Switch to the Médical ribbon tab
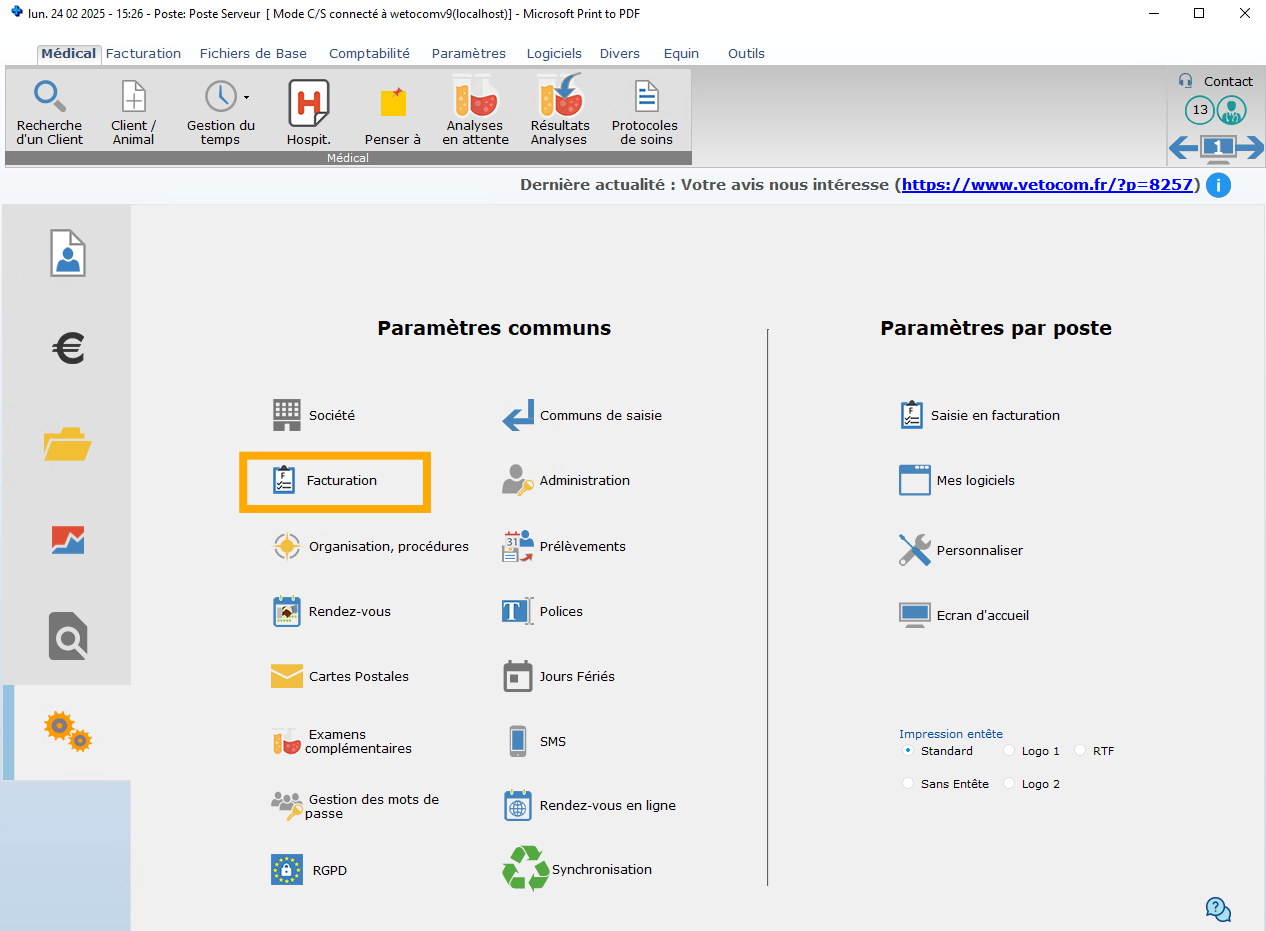The height and width of the screenshot is (931, 1266). coord(69,54)
